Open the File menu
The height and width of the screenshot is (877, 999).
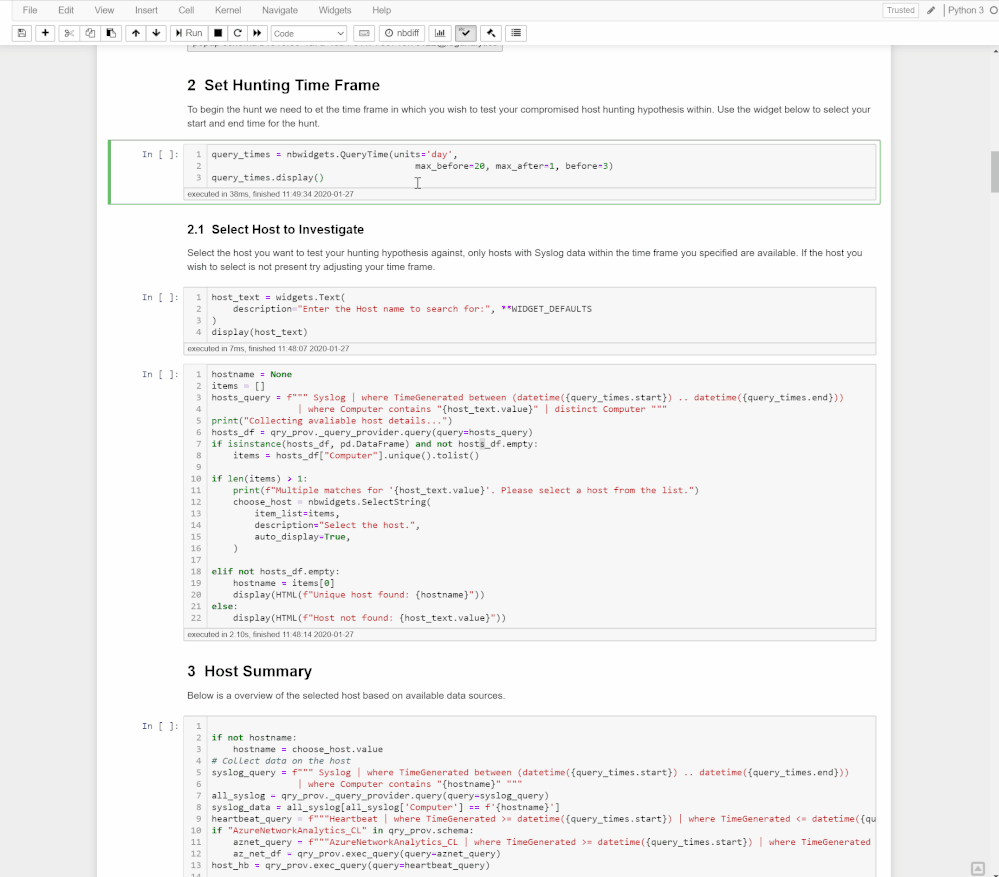coord(30,10)
